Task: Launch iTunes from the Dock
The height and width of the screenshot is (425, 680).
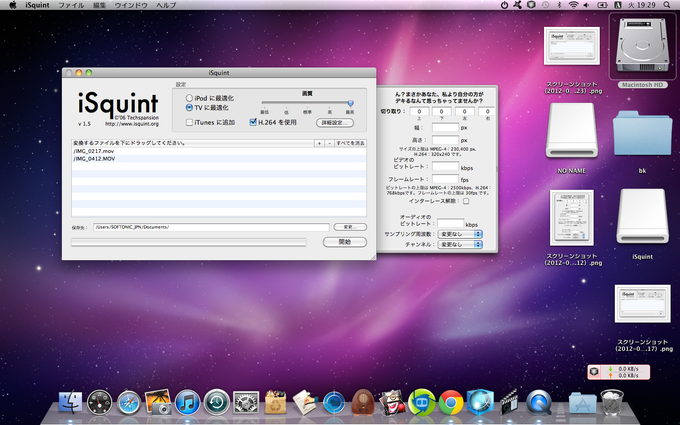Action: click(x=187, y=402)
